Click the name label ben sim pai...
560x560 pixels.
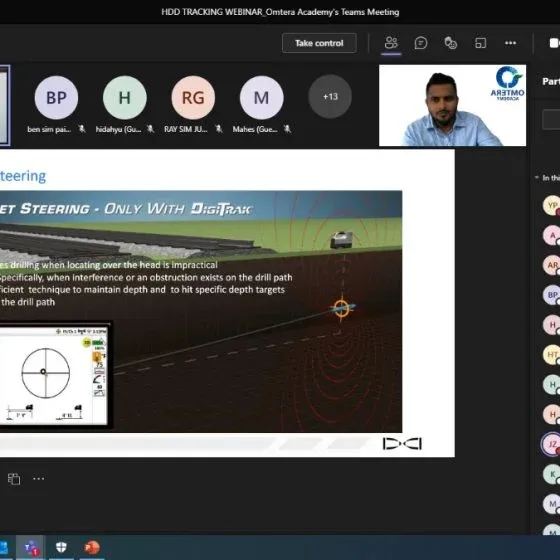coord(49,129)
